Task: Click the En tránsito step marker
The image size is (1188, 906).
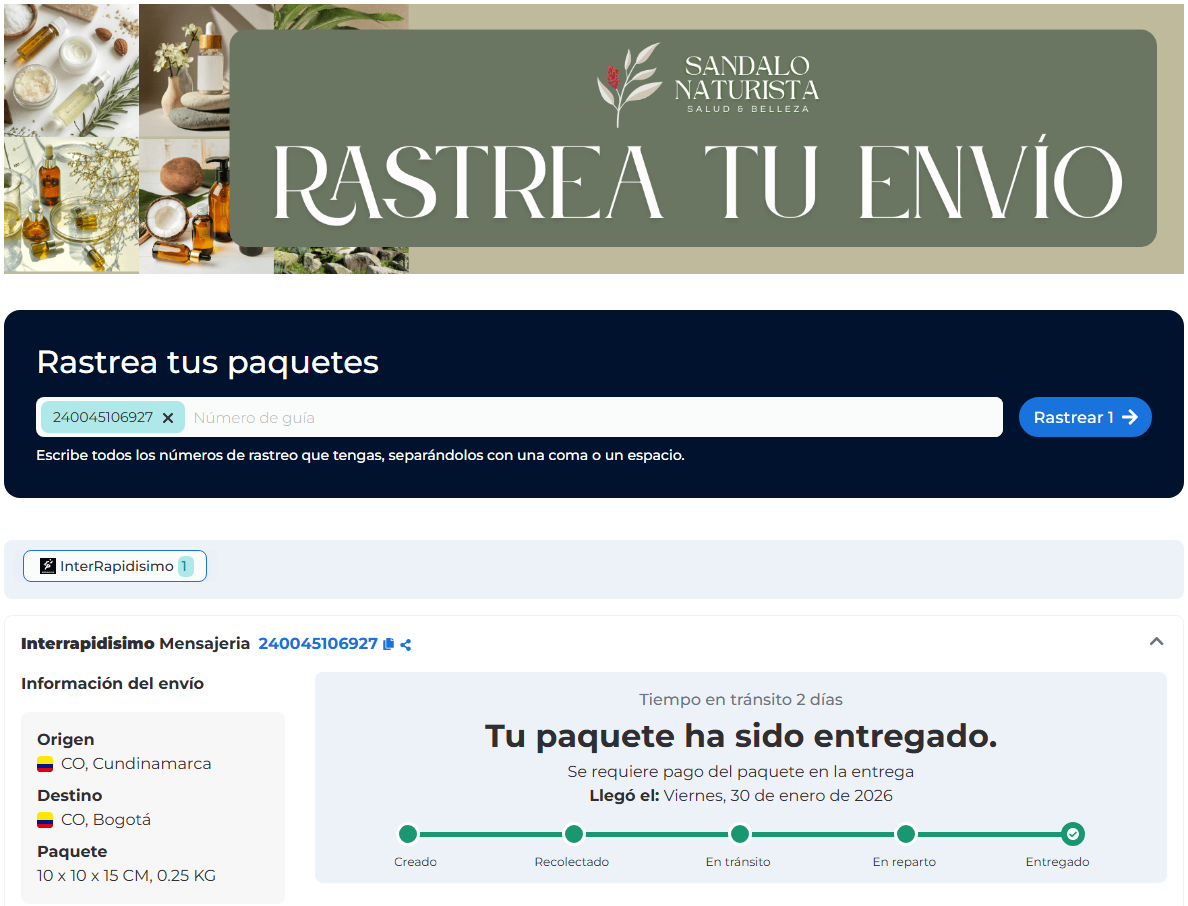Action: pos(739,834)
